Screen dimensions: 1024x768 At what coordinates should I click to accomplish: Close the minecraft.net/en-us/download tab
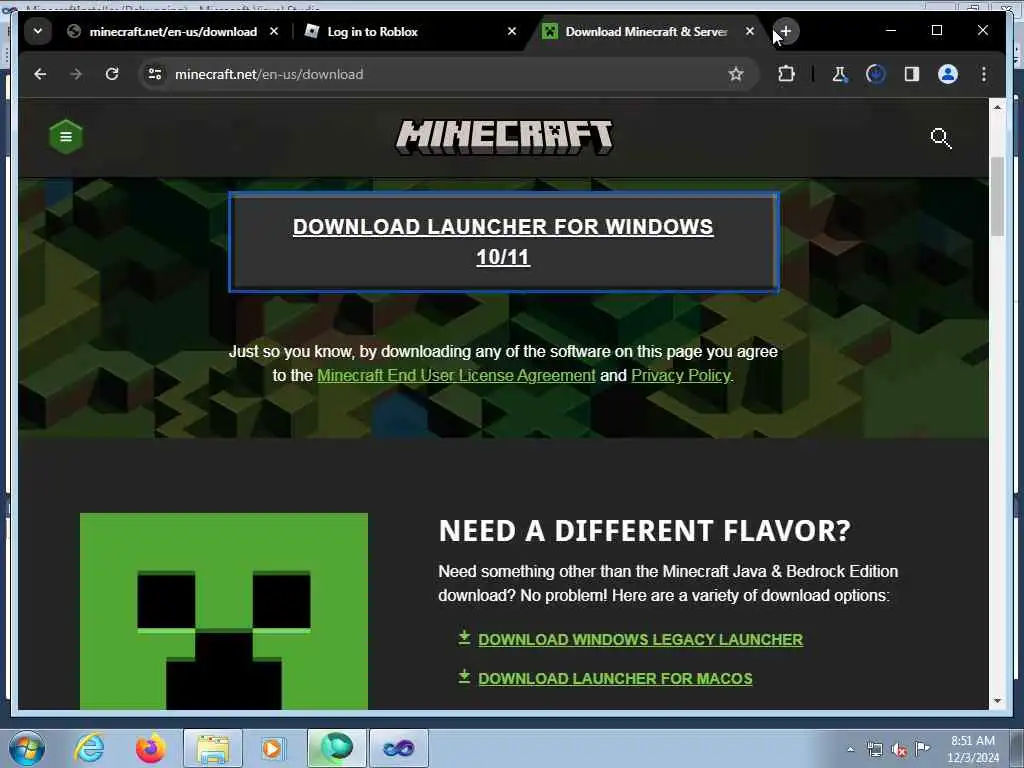[274, 31]
